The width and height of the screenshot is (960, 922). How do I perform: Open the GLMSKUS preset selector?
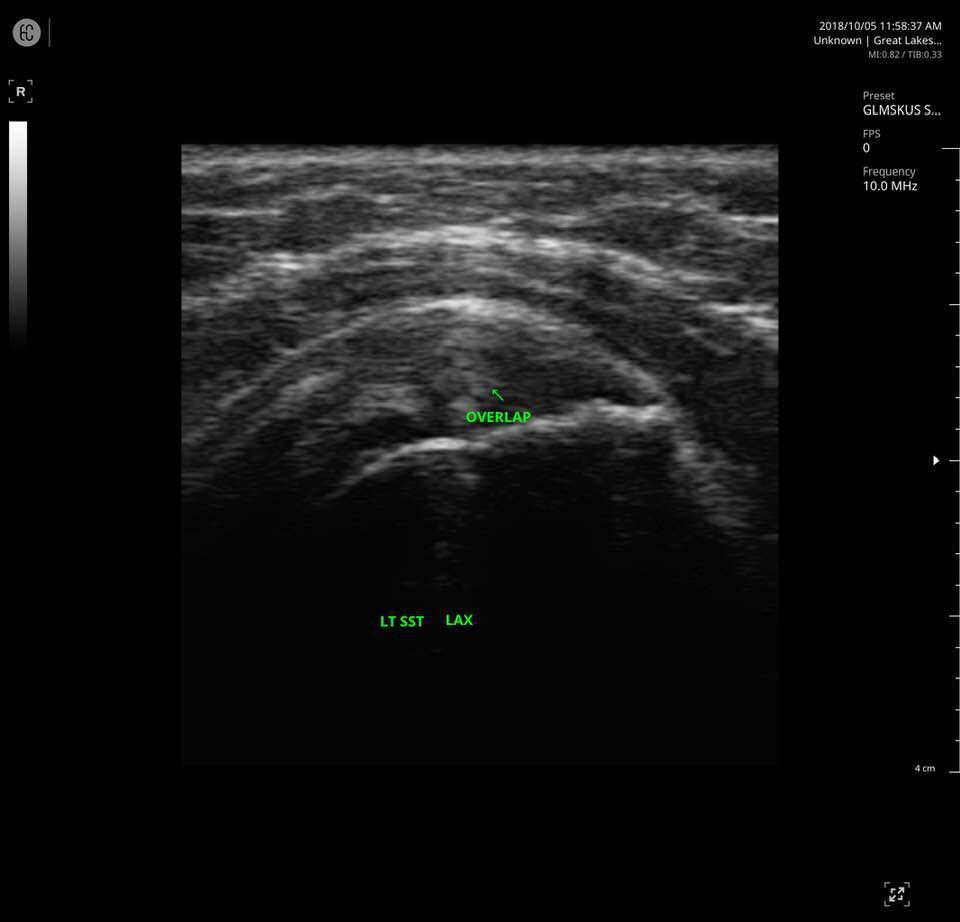click(901, 110)
